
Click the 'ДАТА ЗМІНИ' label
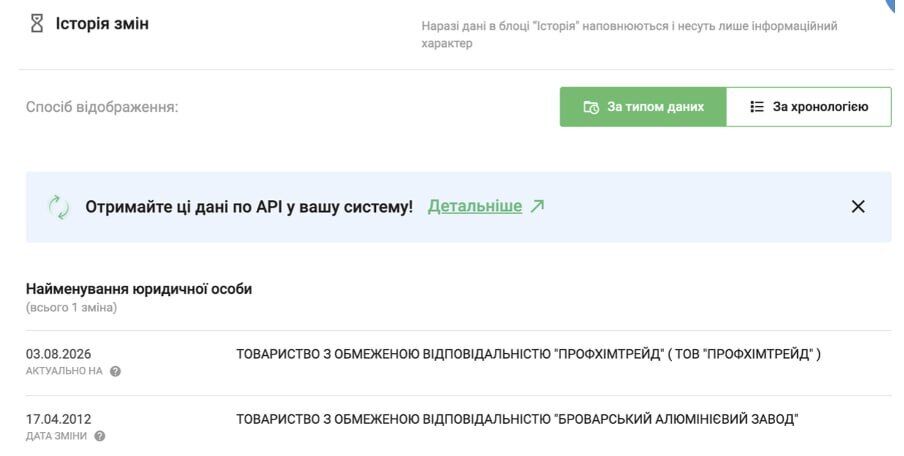[x=56, y=436]
